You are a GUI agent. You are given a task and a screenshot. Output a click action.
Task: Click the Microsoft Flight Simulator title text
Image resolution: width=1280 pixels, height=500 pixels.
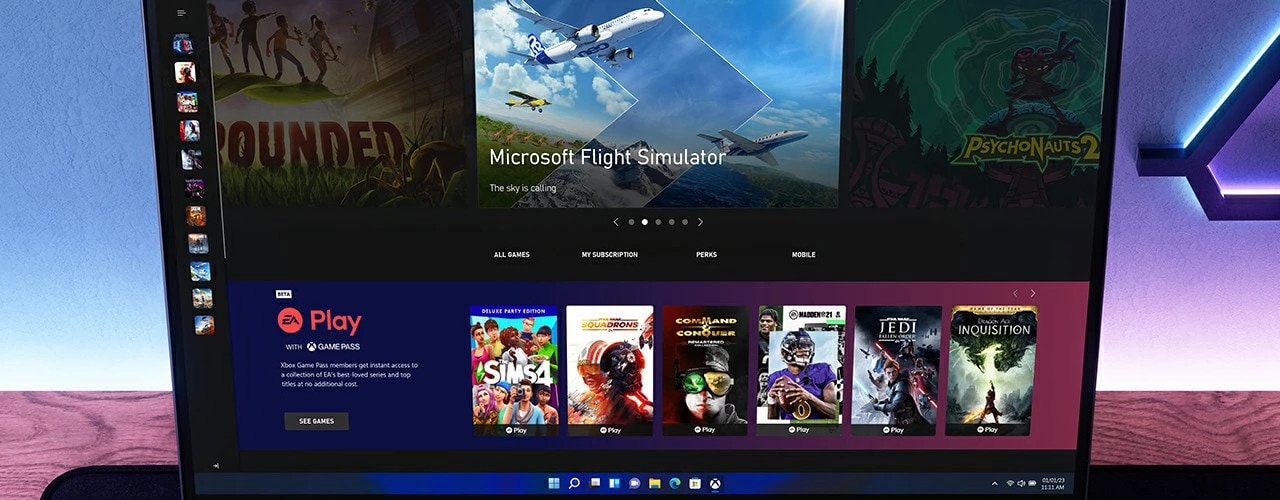(607, 158)
